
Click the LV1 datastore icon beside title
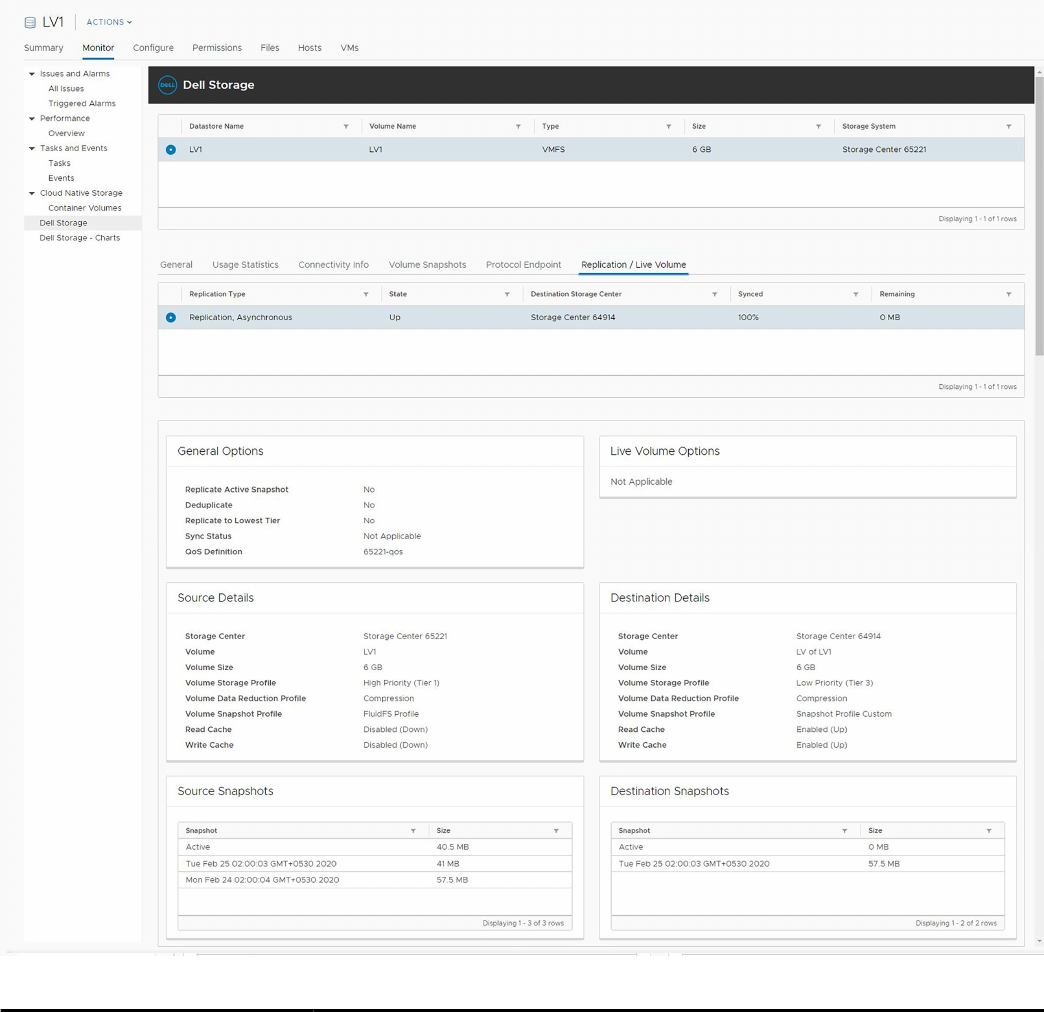(x=30, y=22)
